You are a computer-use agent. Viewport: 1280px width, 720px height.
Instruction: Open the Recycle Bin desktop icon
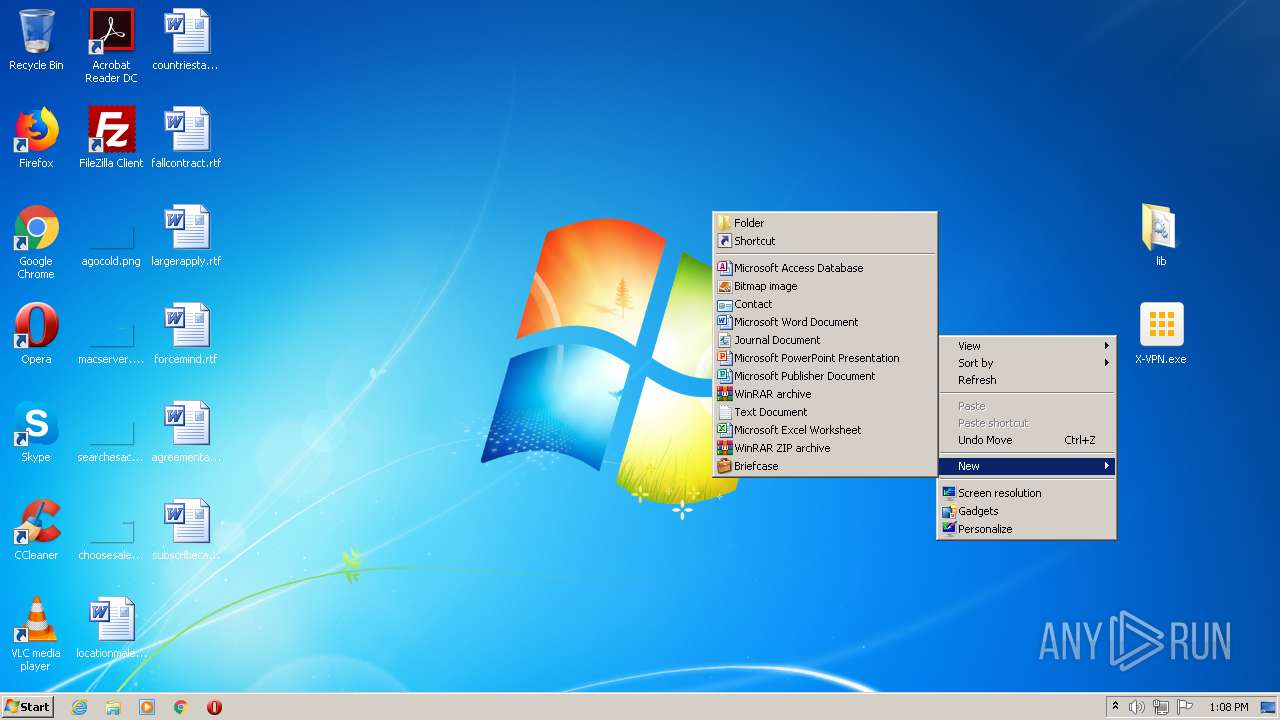pos(36,40)
